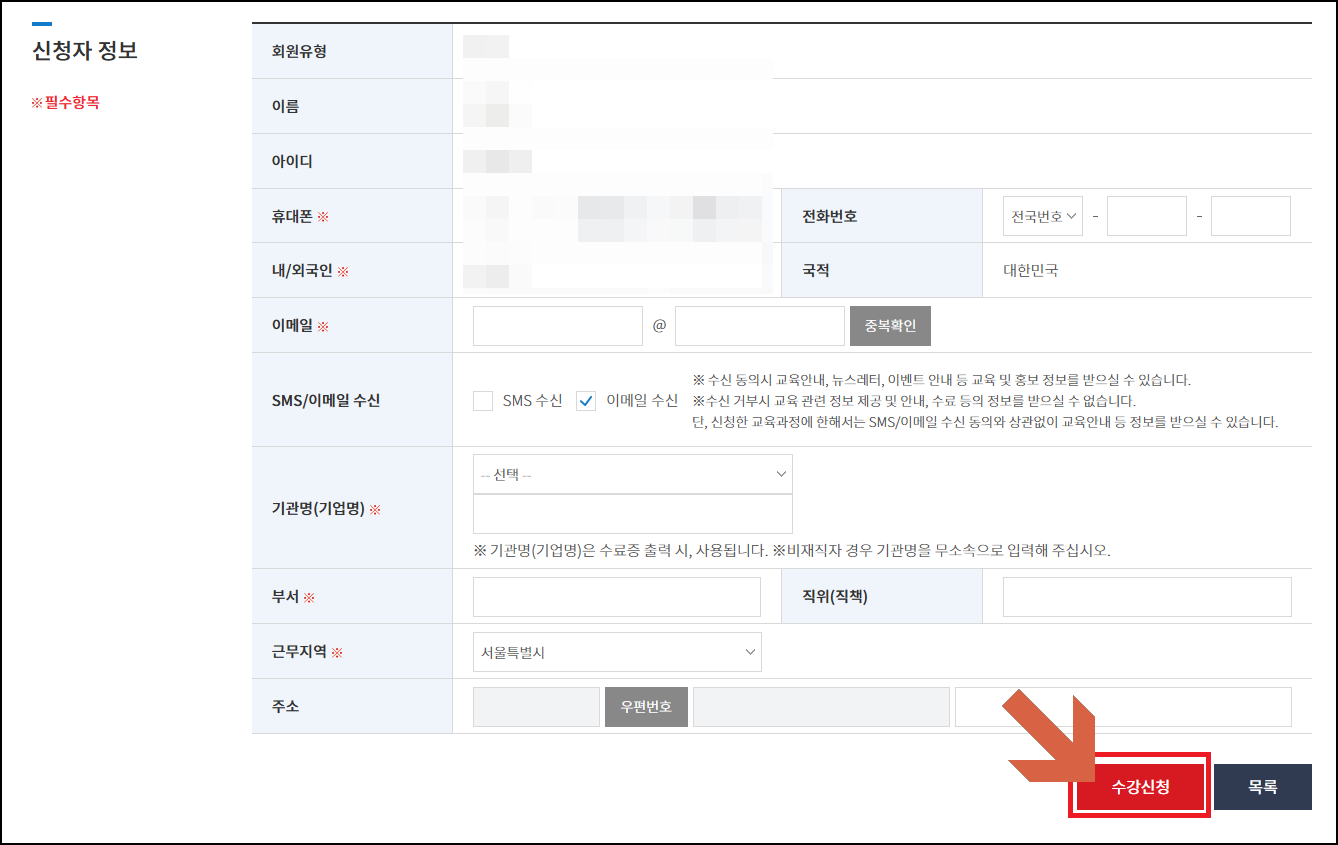Click the SMS/이메일 수신 row label

[x=326, y=401]
